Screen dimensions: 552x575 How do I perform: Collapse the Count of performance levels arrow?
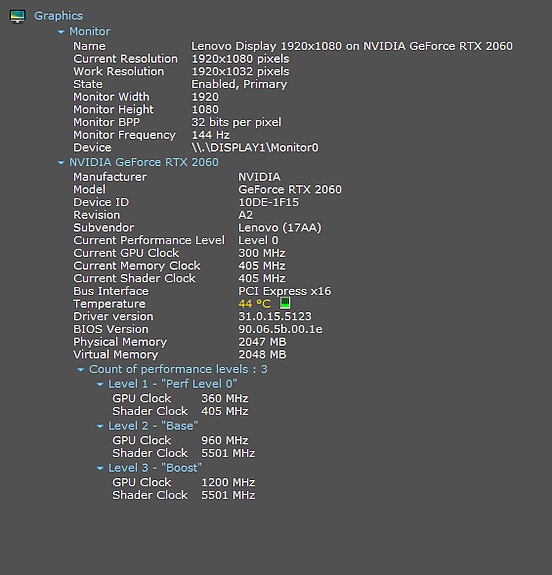point(81,370)
